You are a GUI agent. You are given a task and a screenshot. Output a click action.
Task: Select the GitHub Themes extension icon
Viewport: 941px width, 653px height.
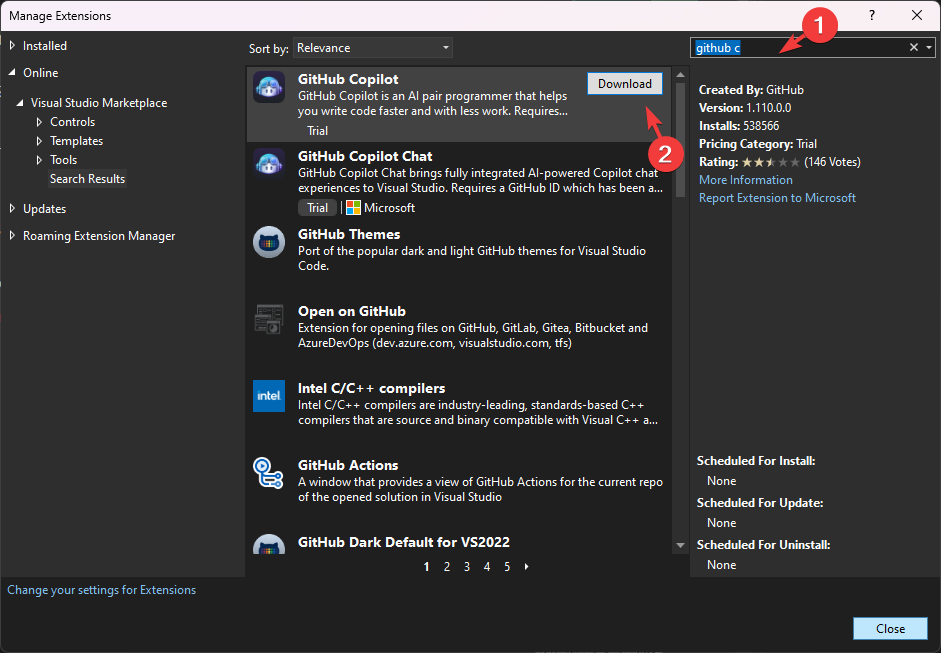click(x=269, y=242)
